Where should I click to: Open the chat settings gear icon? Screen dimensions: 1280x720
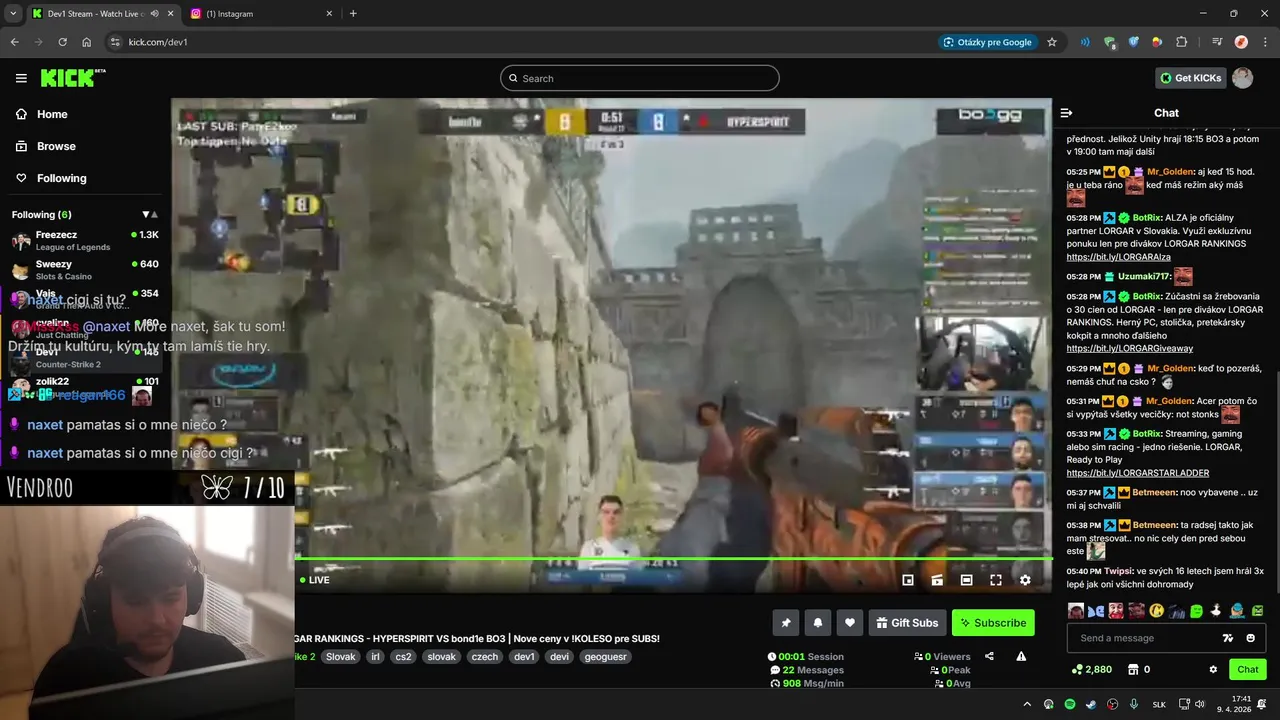1213,669
